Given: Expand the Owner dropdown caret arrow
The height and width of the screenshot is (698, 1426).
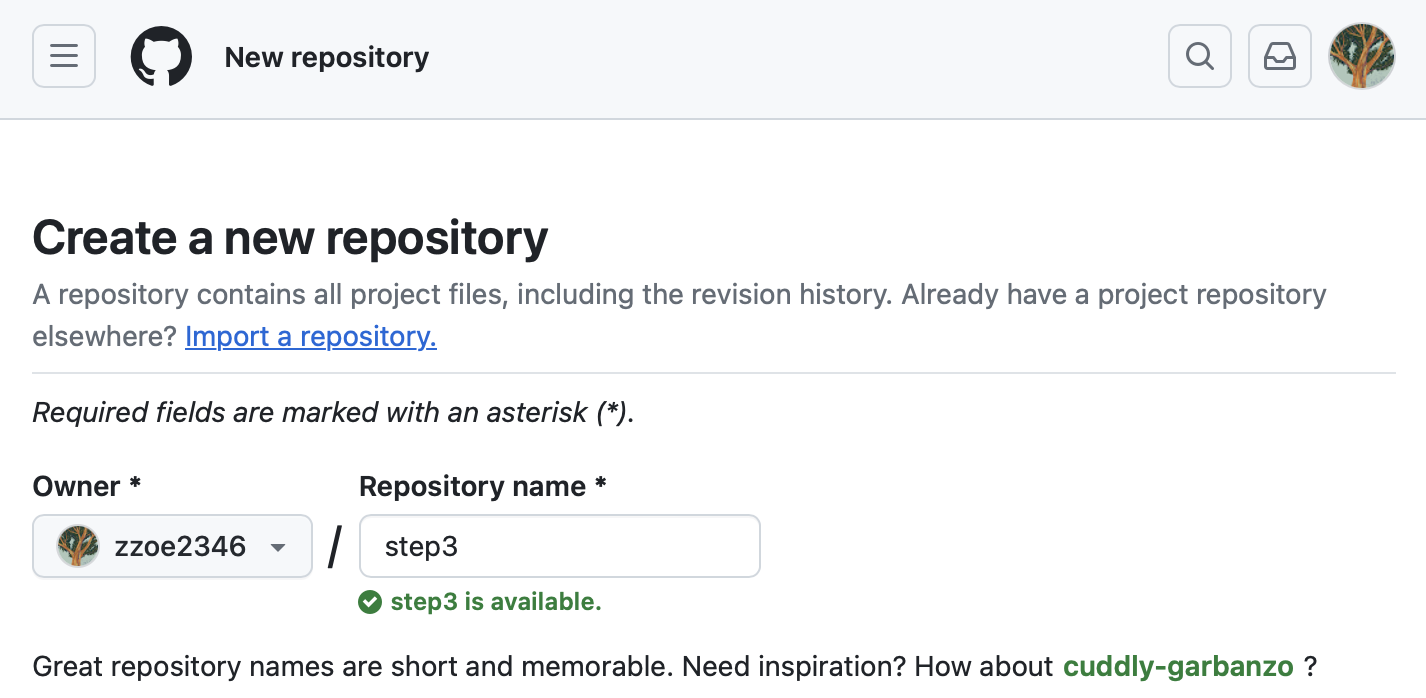Looking at the screenshot, I should point(278,547).
